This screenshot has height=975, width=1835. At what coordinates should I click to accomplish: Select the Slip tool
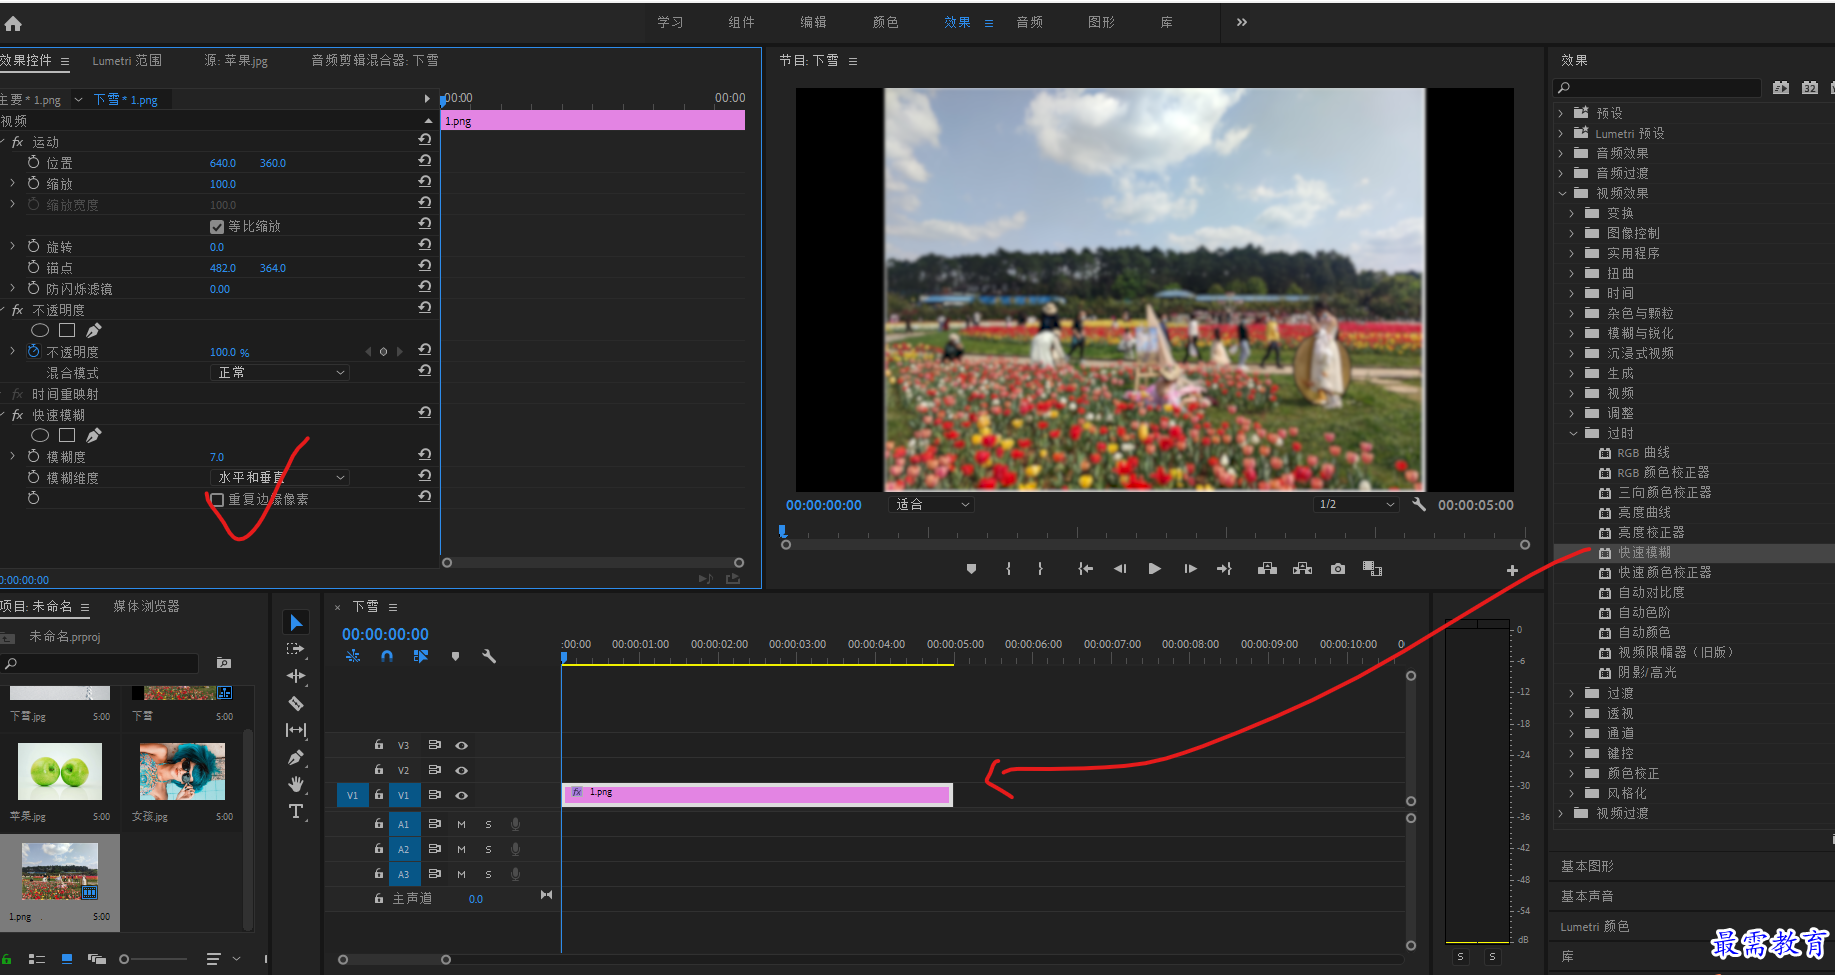tap(296, 730)
